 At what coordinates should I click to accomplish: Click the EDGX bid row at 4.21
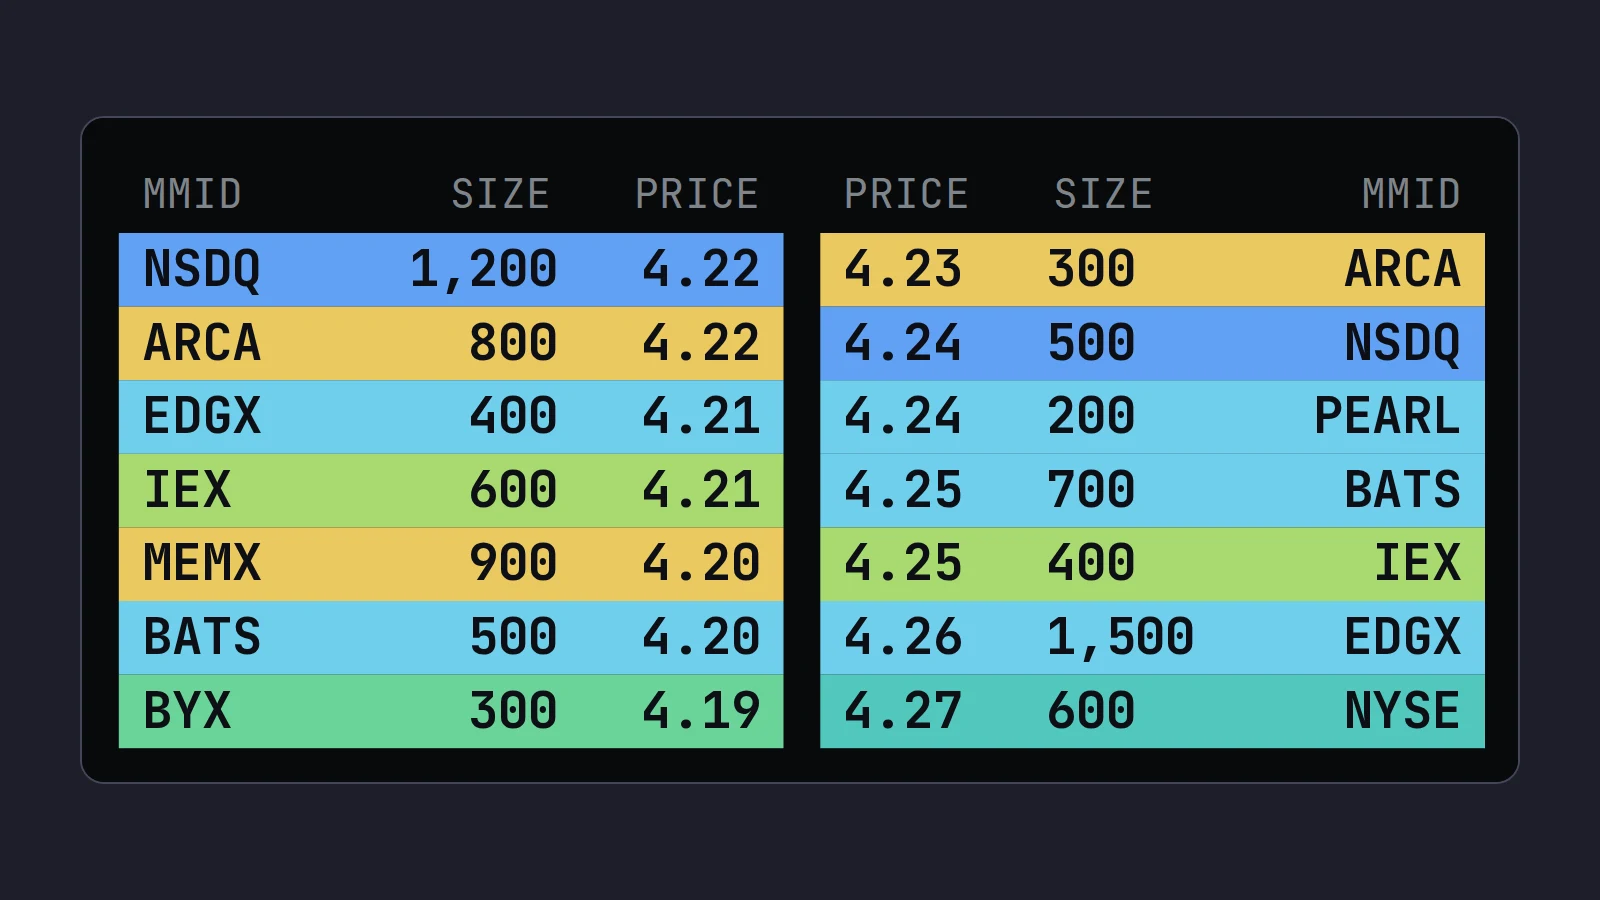pos(451,417)
